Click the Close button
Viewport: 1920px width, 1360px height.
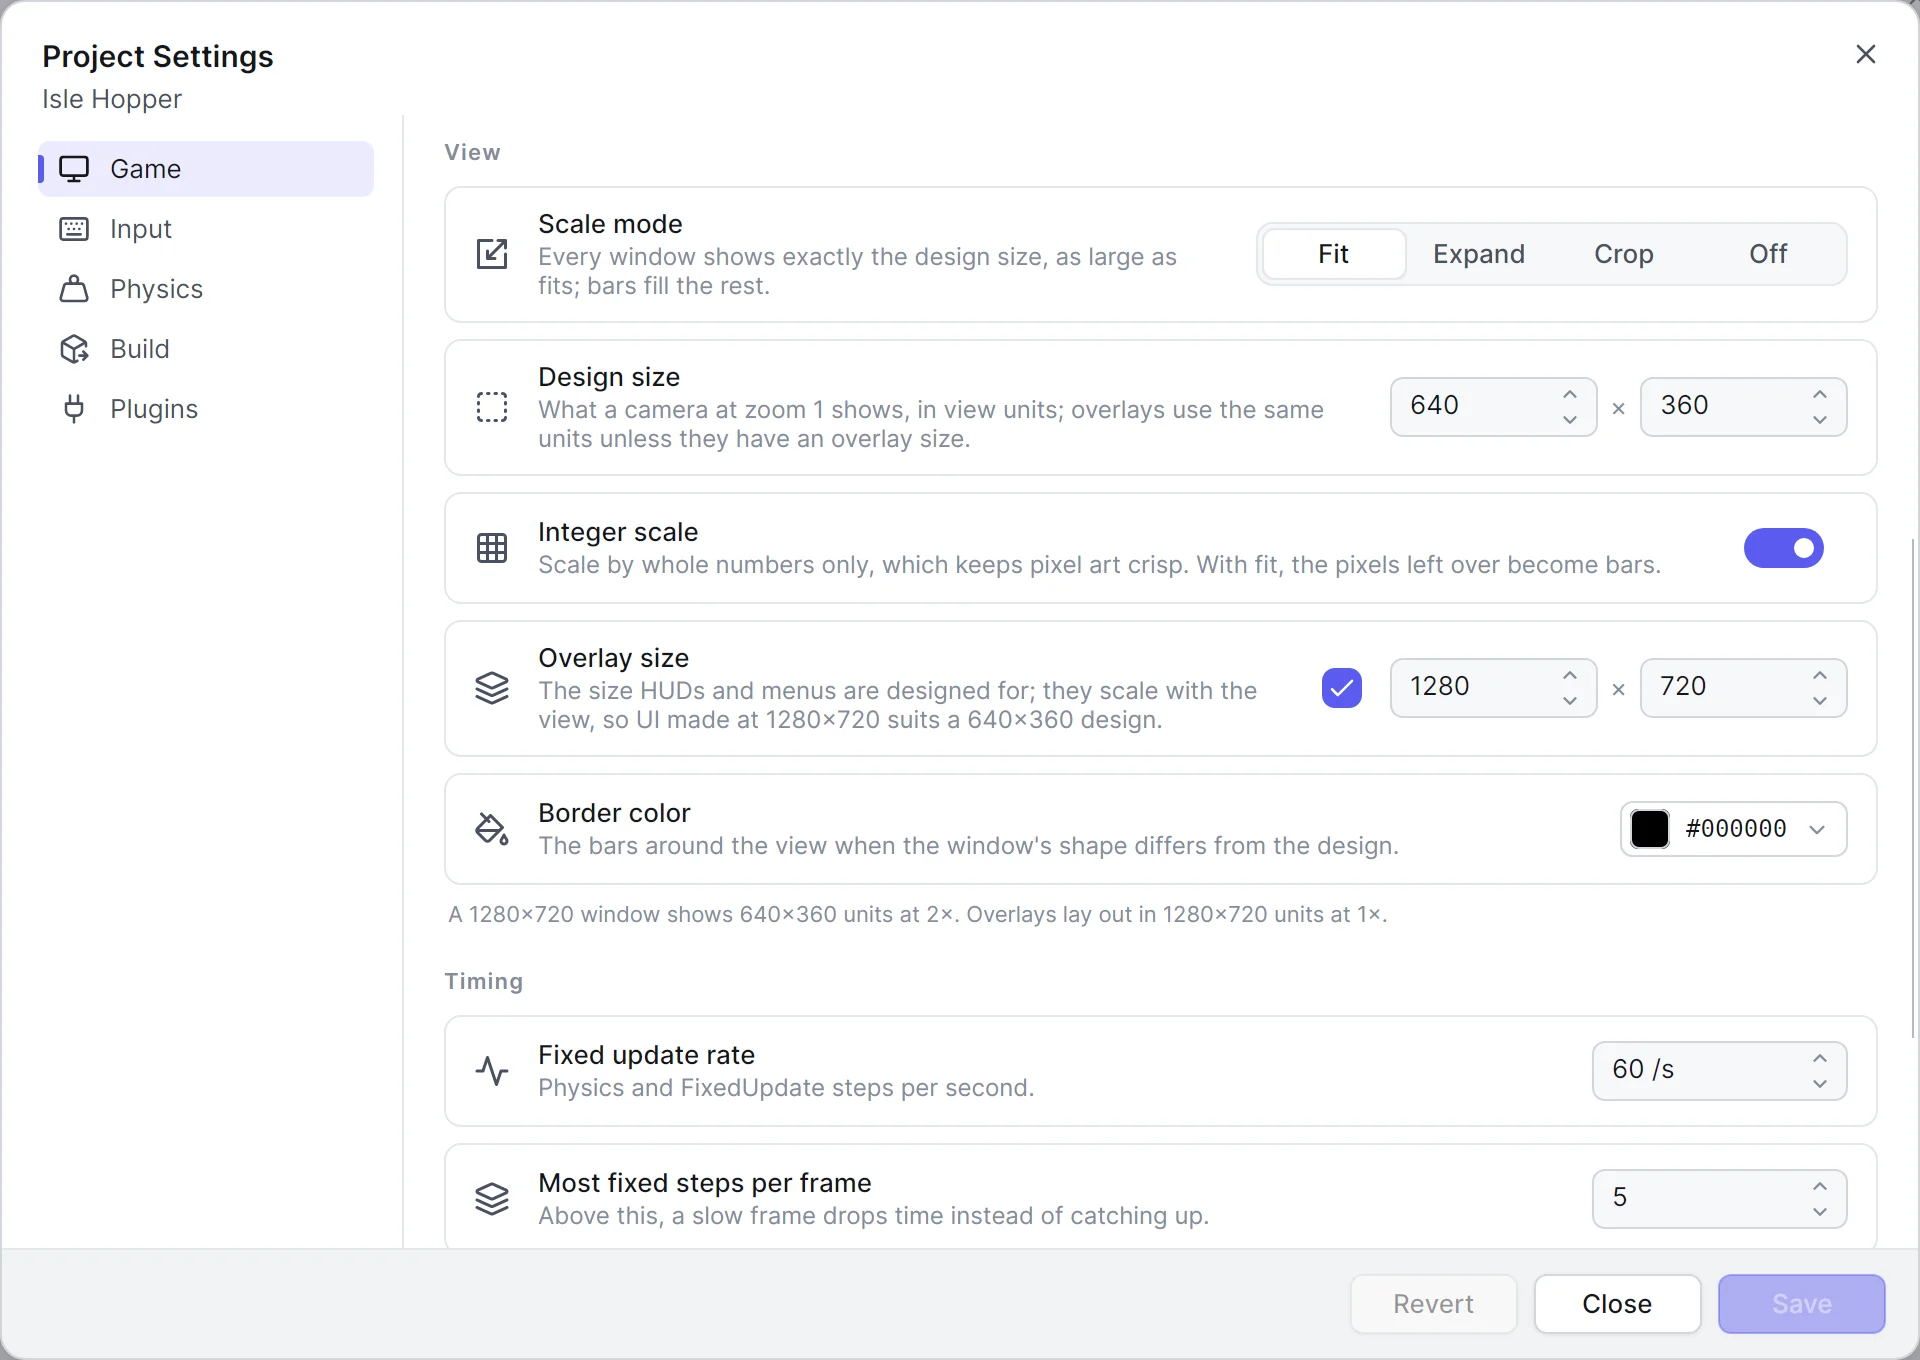pyautogui.click(x=1617, y=1304)
